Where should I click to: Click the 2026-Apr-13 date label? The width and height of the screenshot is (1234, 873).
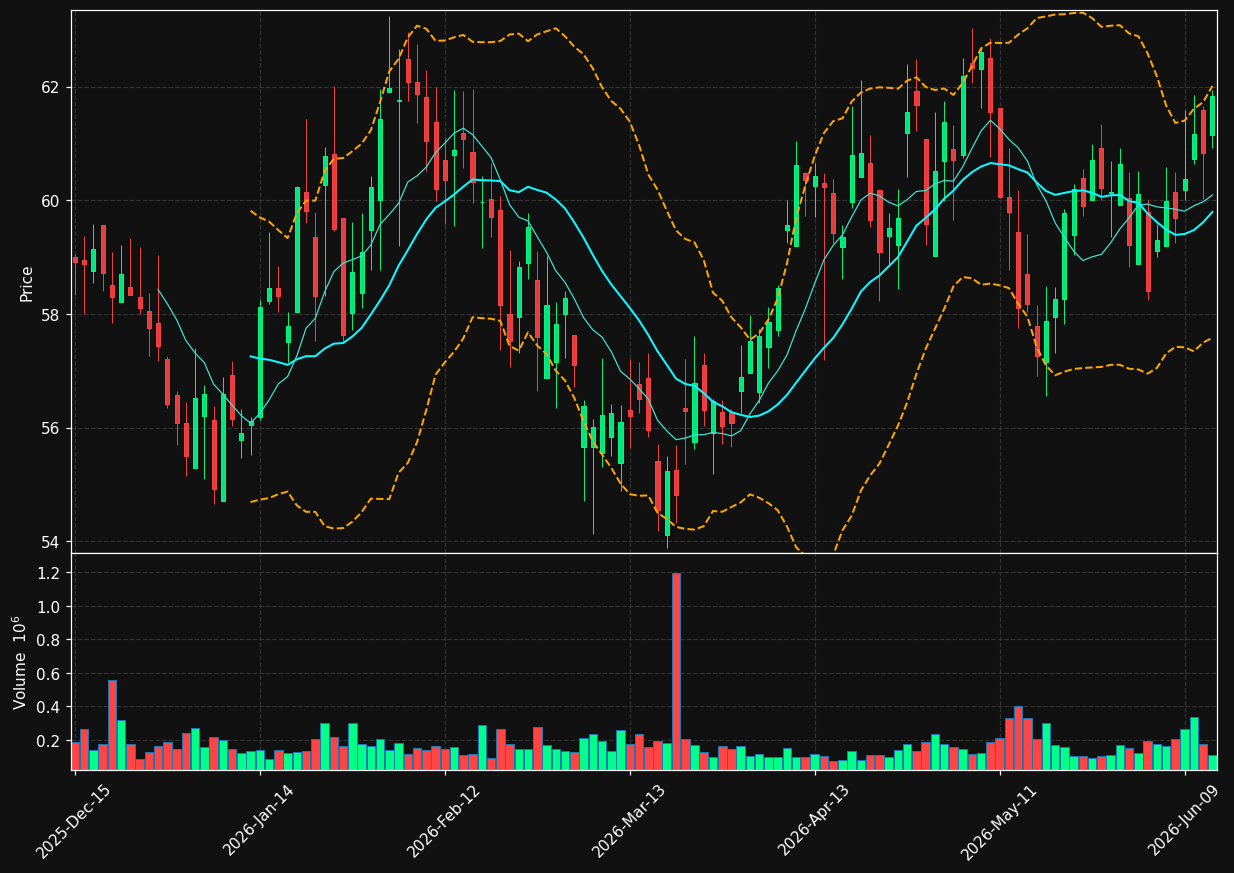[813, 821]
